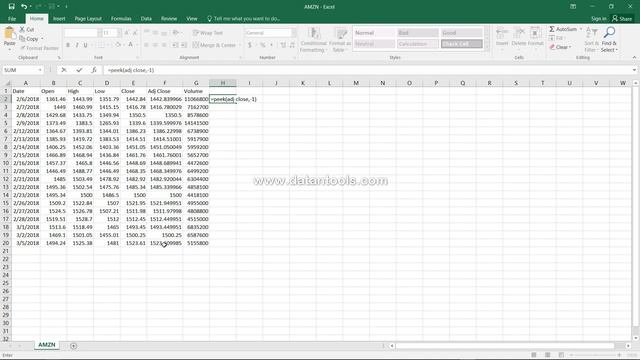Collapse the ribbon with the caret
640x360 pixels.
coord(634,58)
